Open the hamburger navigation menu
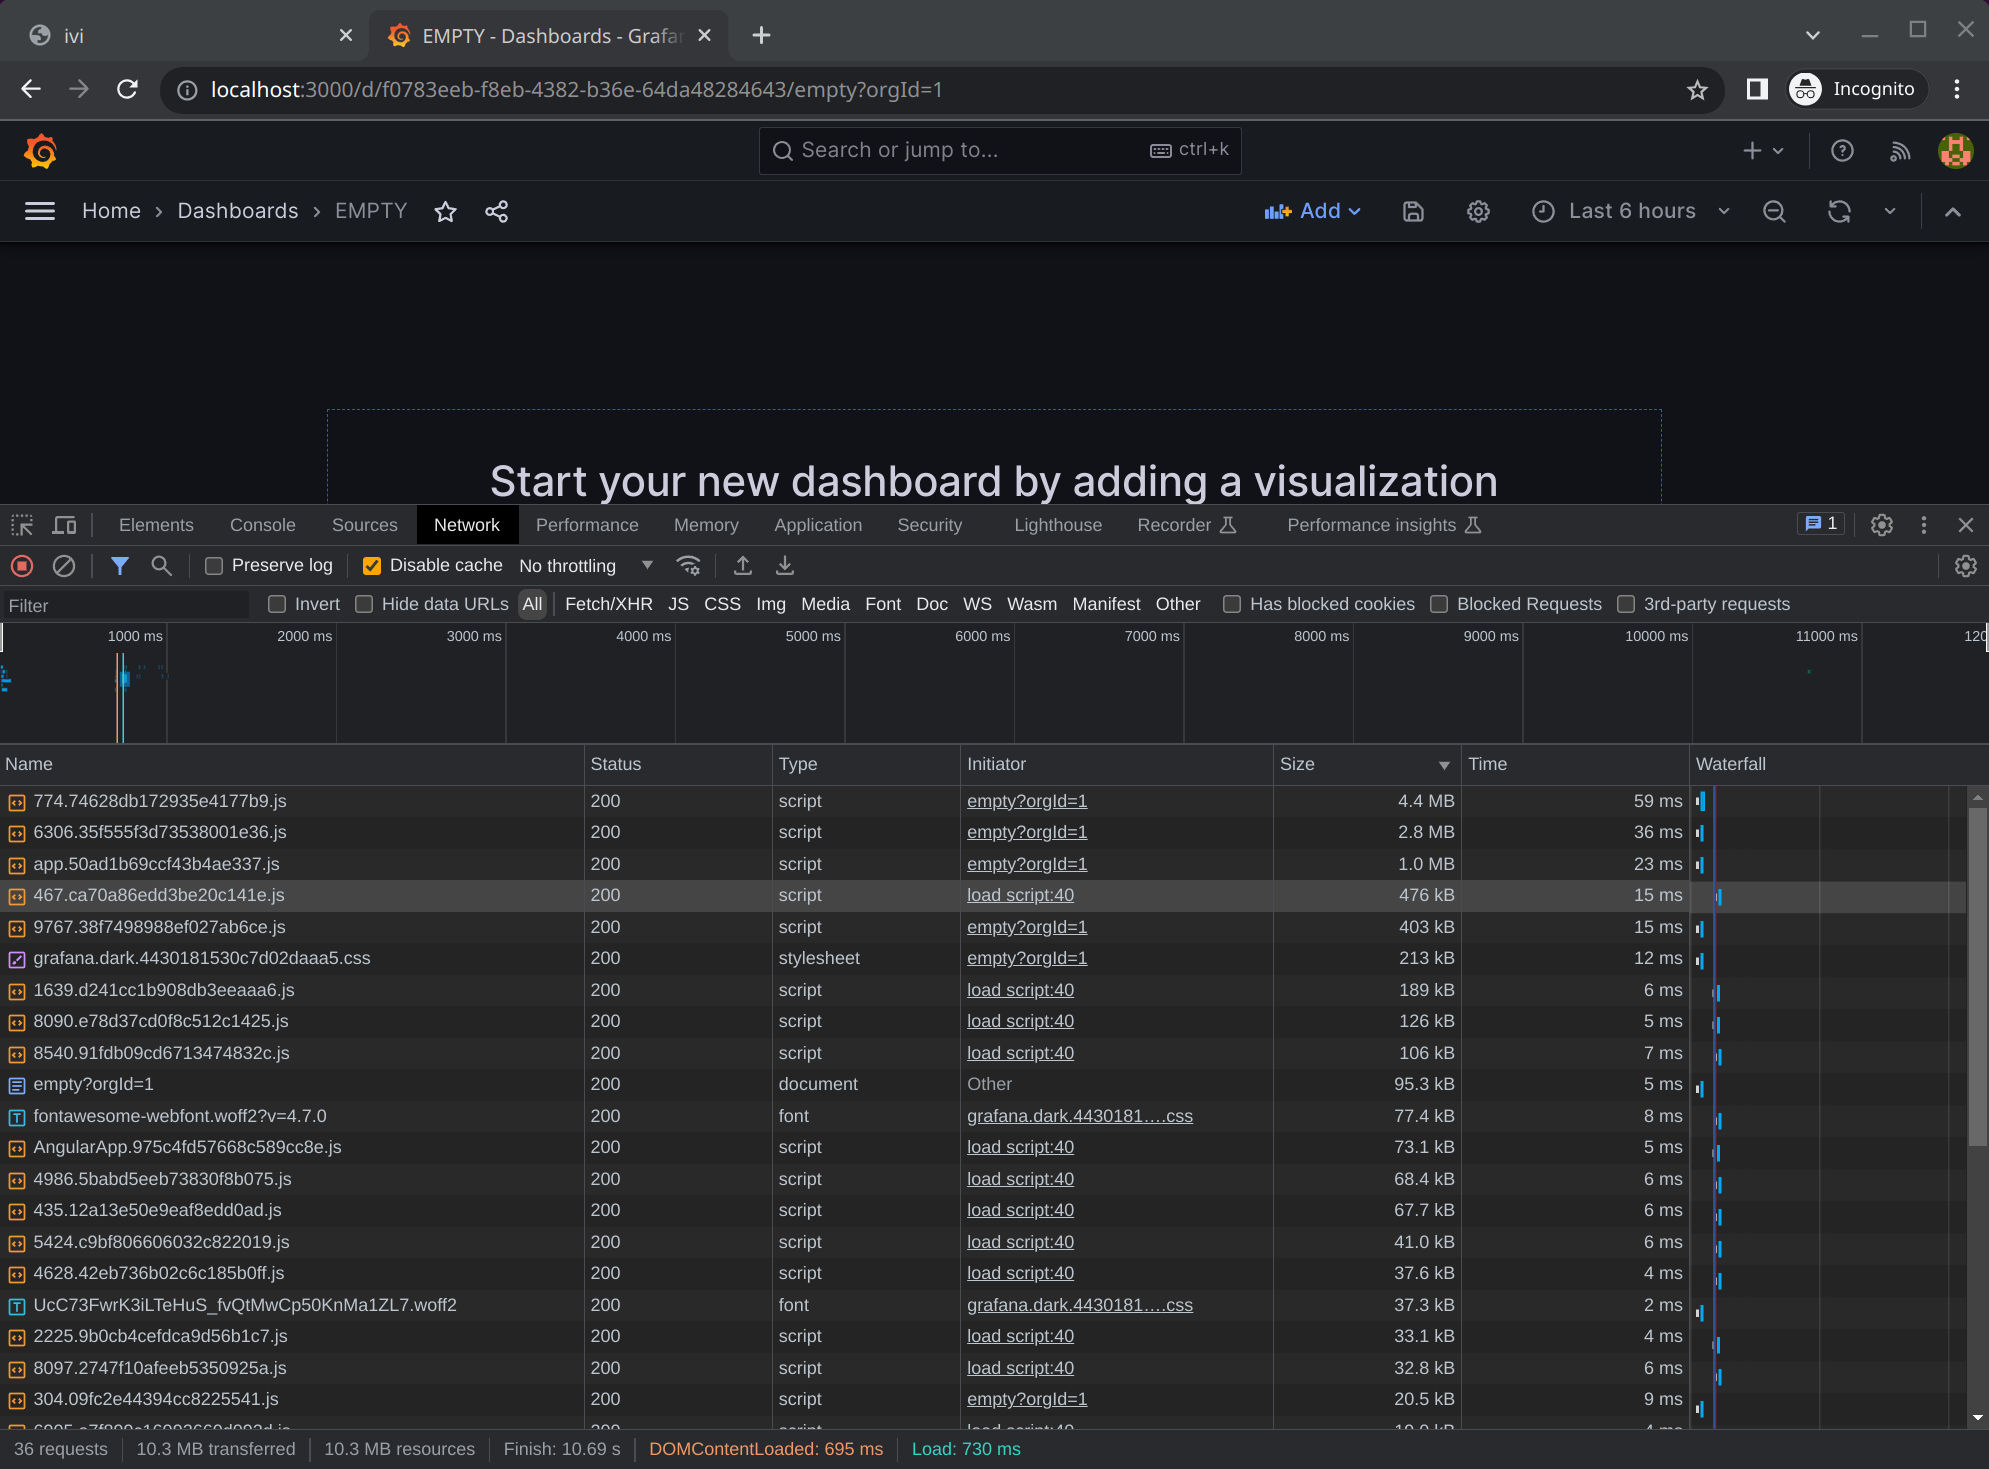 [x=39, y=211]
